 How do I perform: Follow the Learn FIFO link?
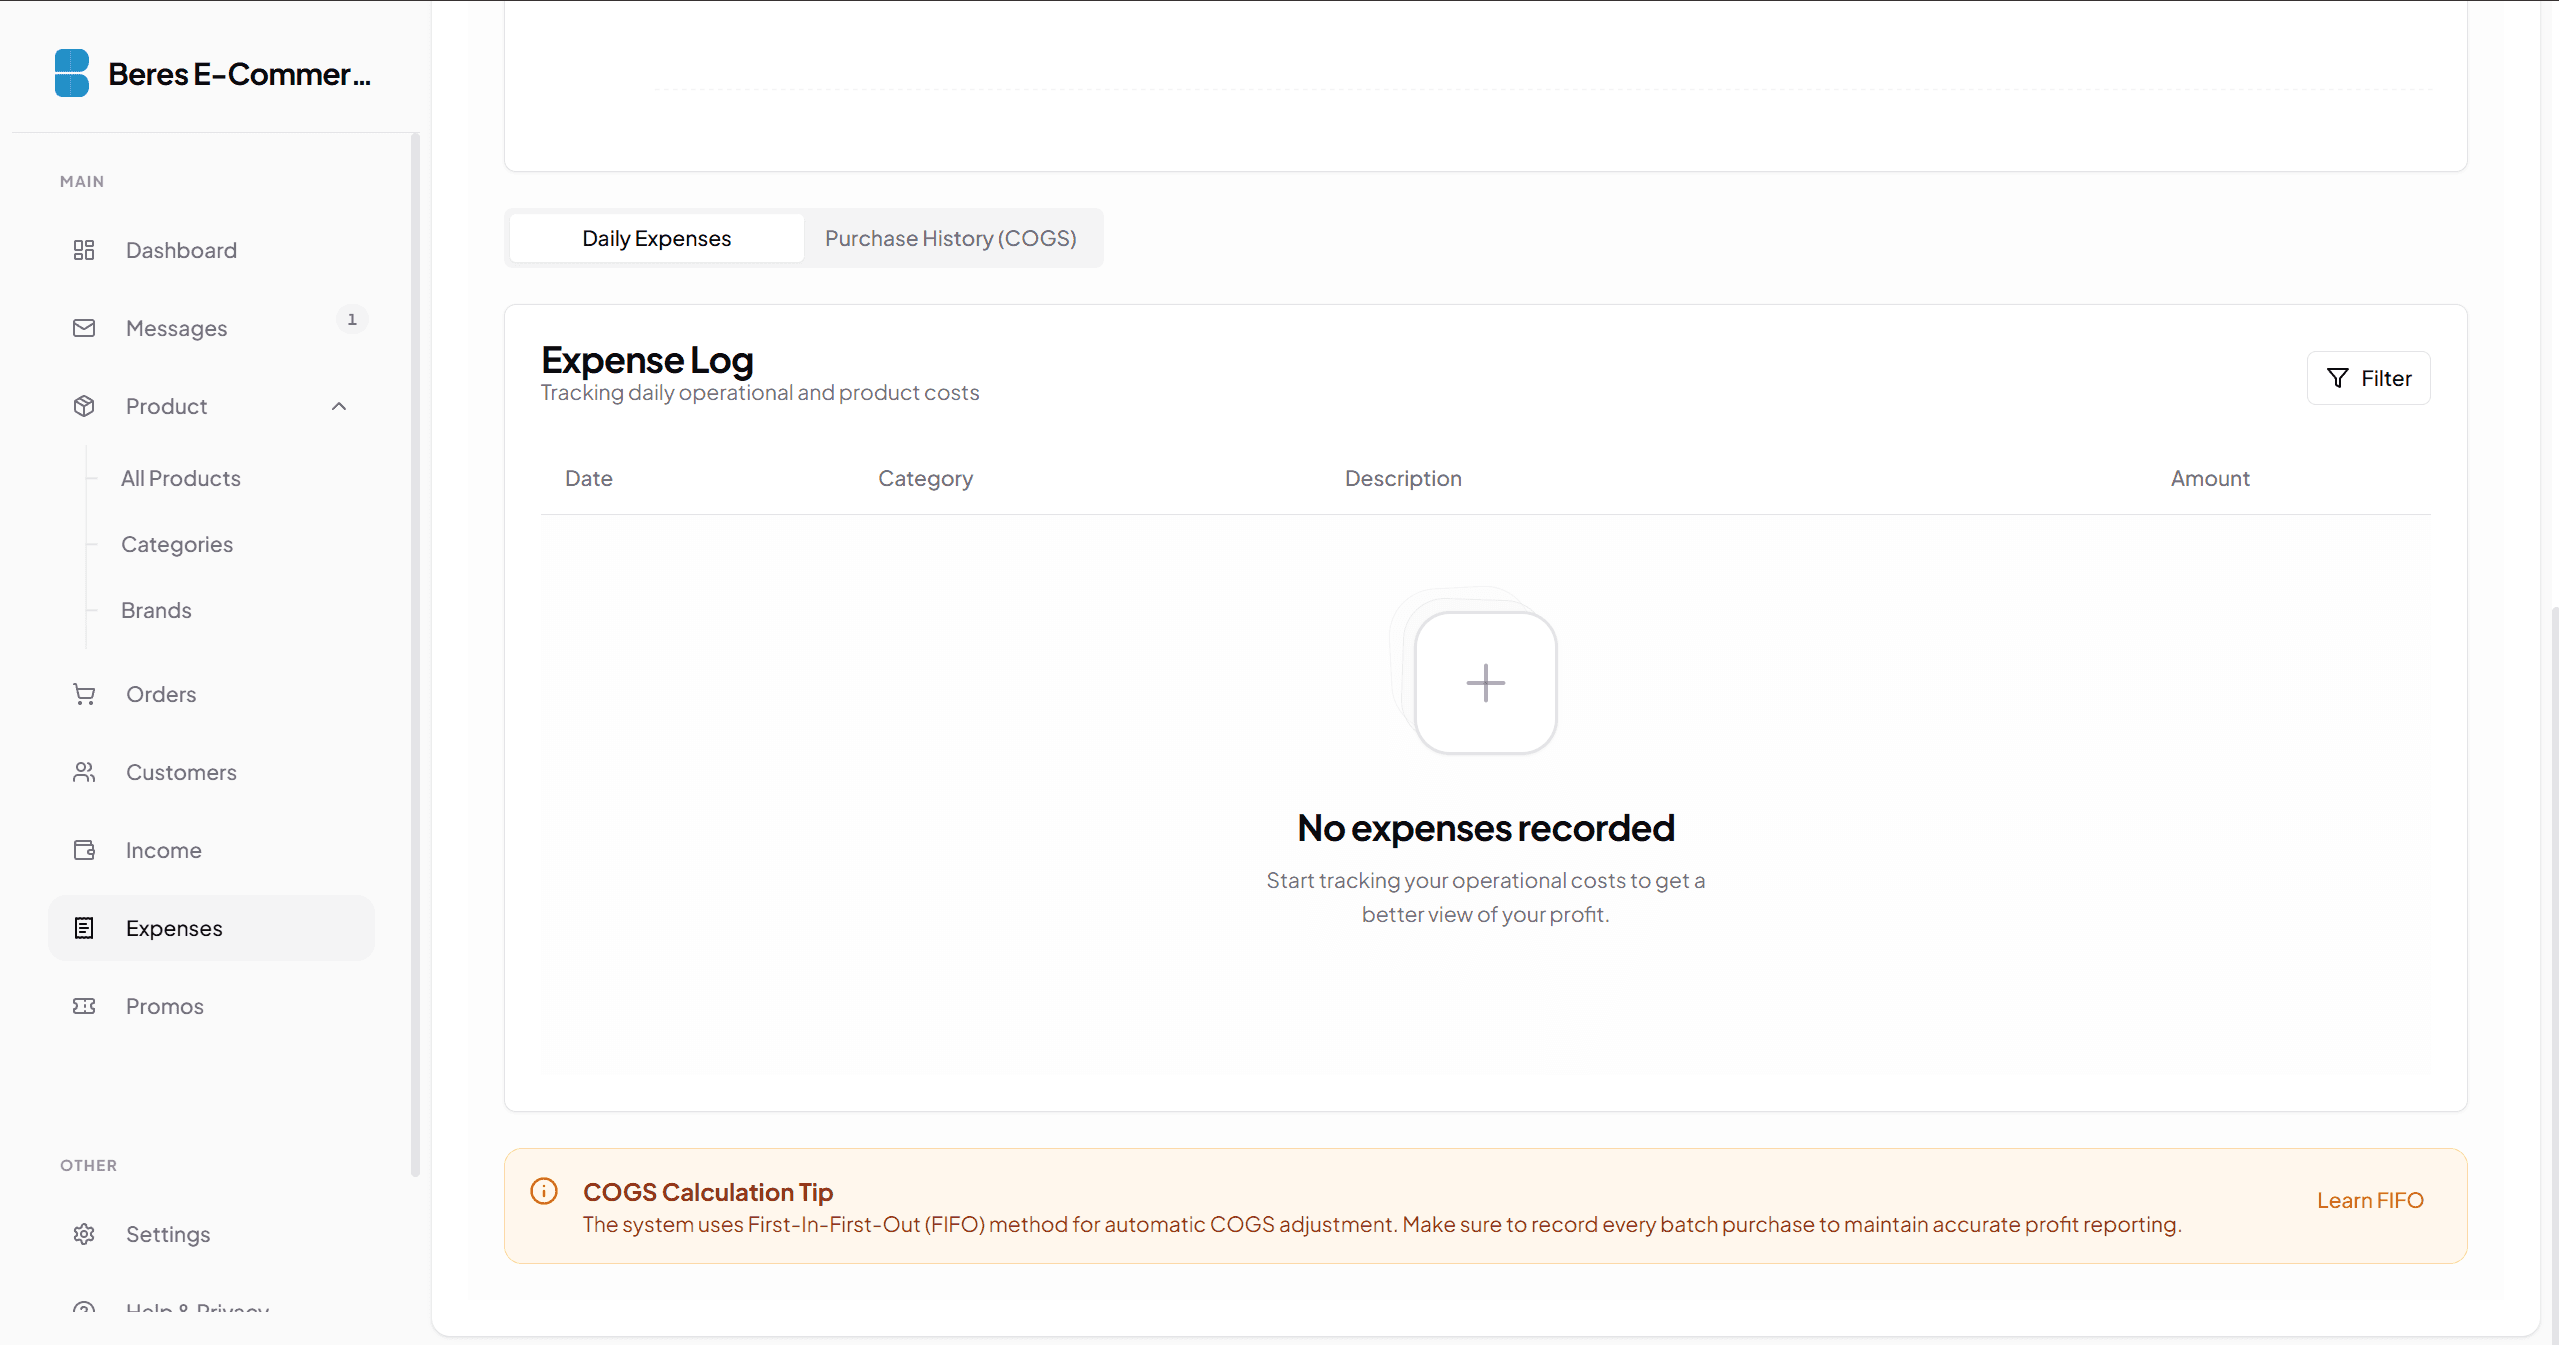pos(2370,1200)
